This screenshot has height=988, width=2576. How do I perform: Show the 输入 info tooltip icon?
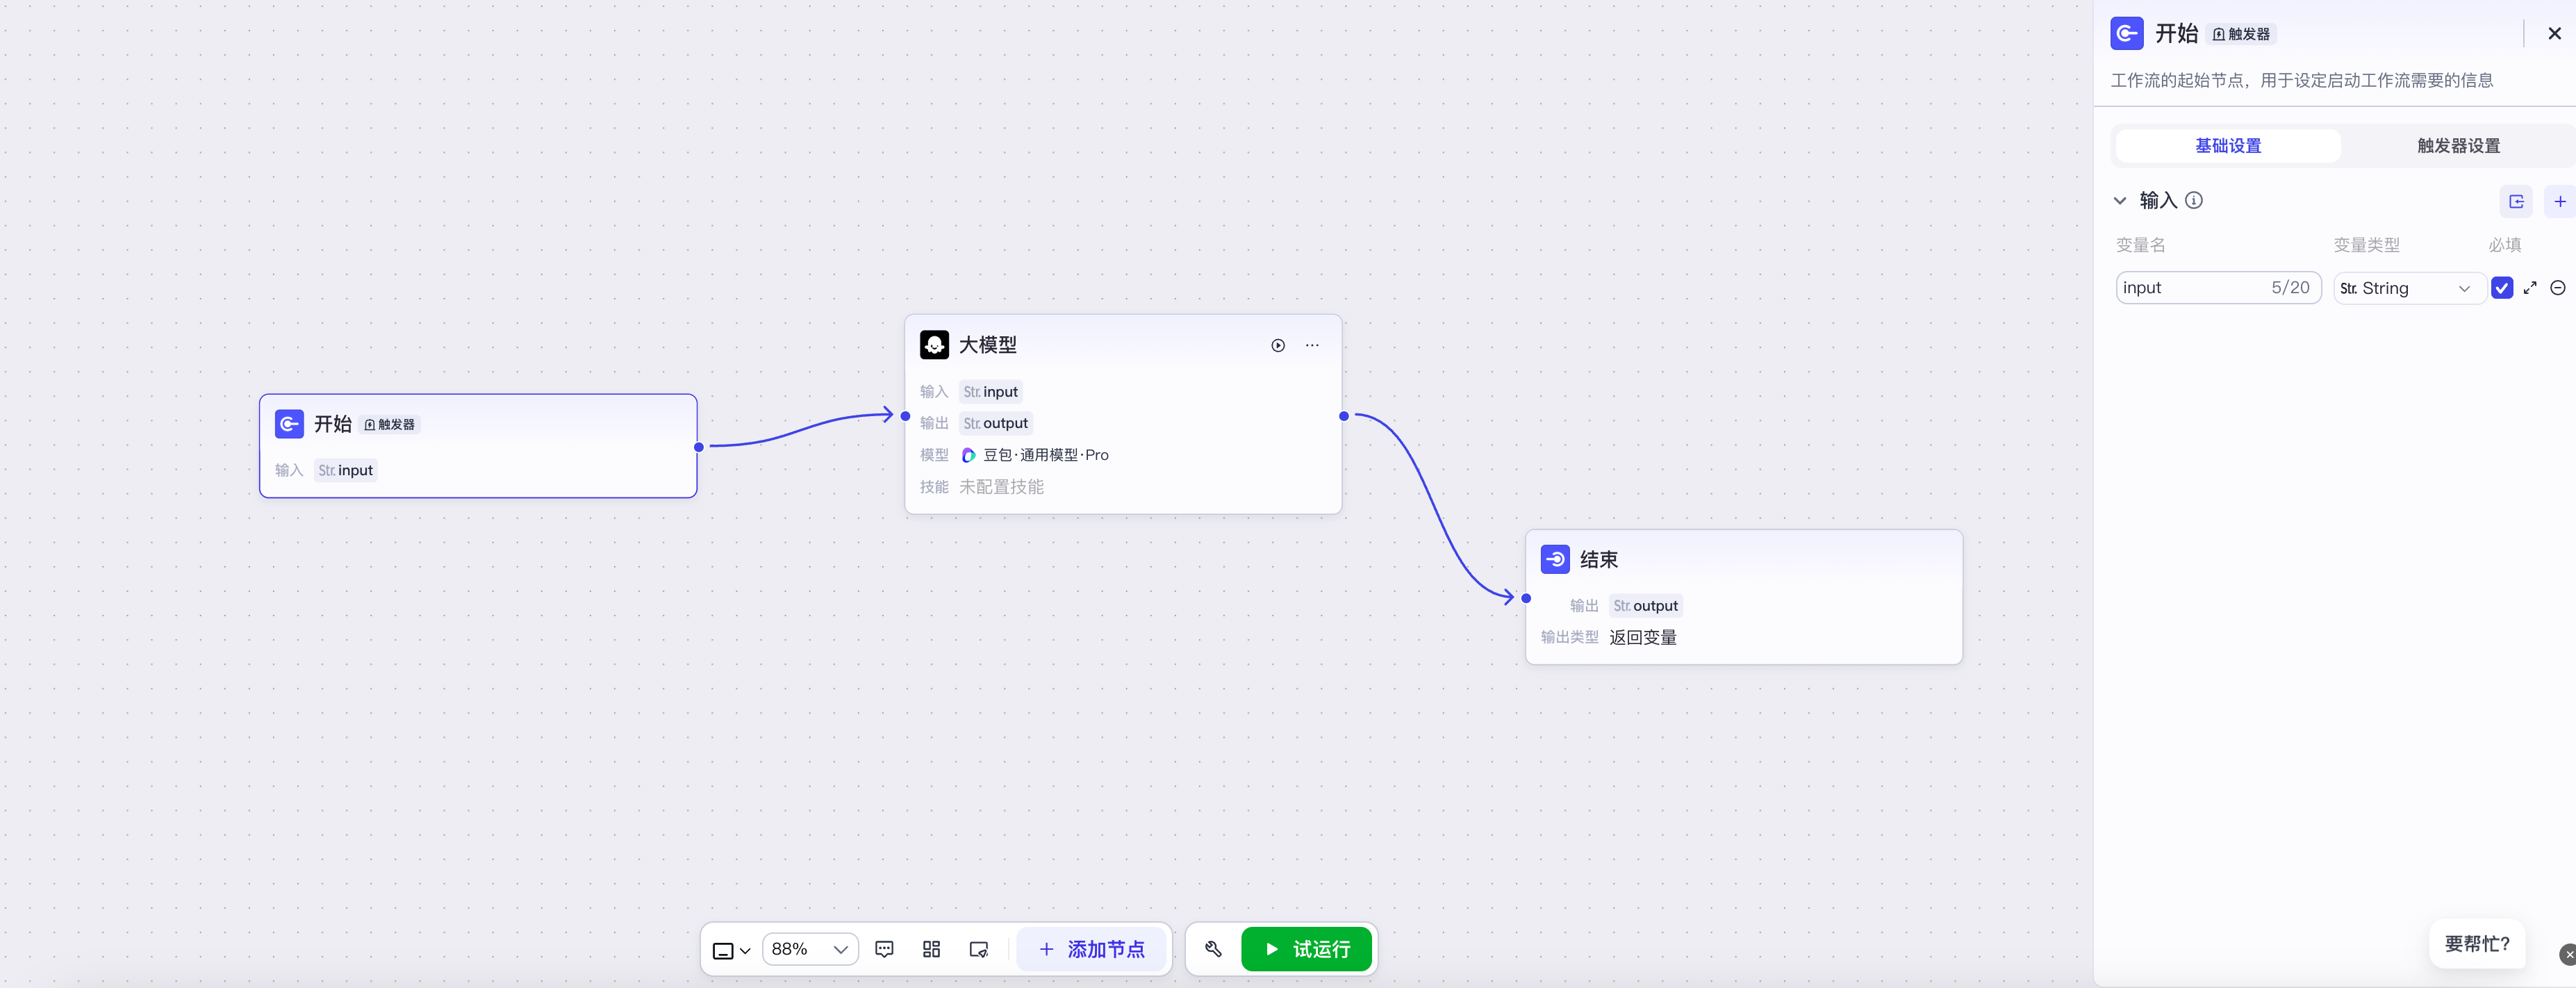[x=2194, y=200]
